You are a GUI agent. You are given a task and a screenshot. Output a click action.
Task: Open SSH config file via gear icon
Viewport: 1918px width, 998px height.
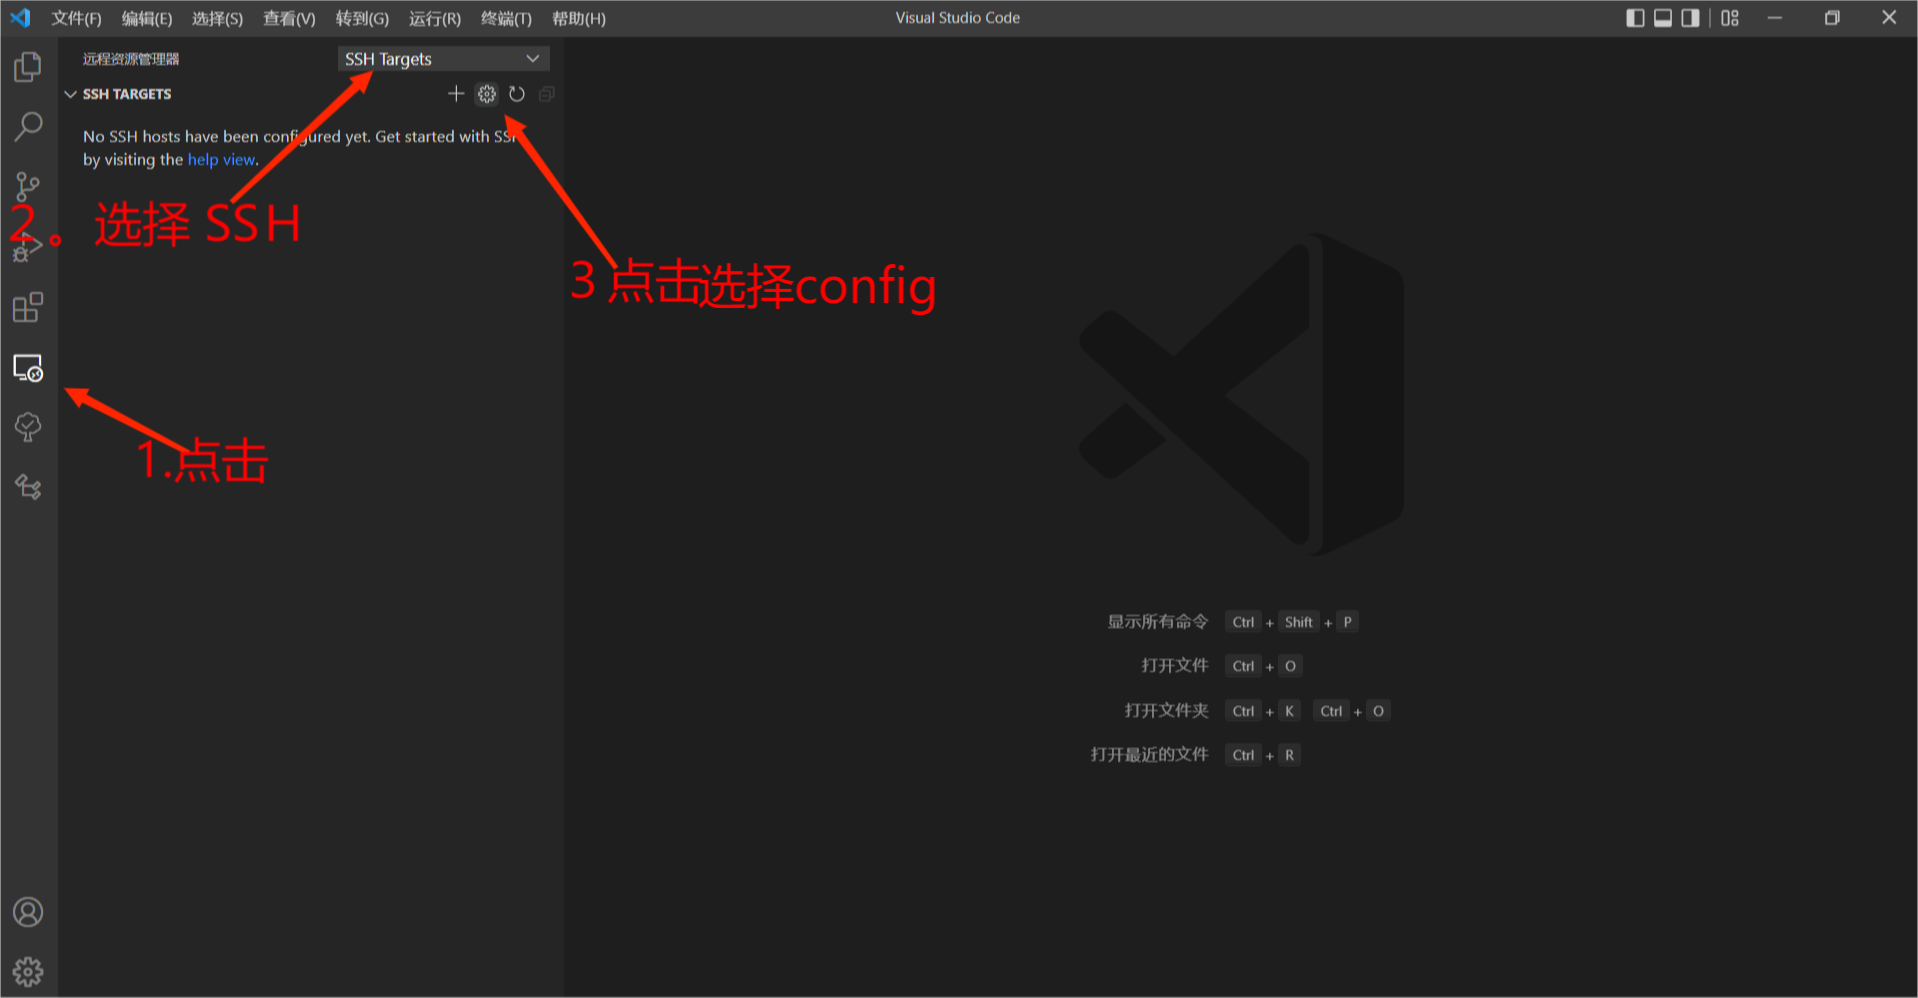pos(487,94)
